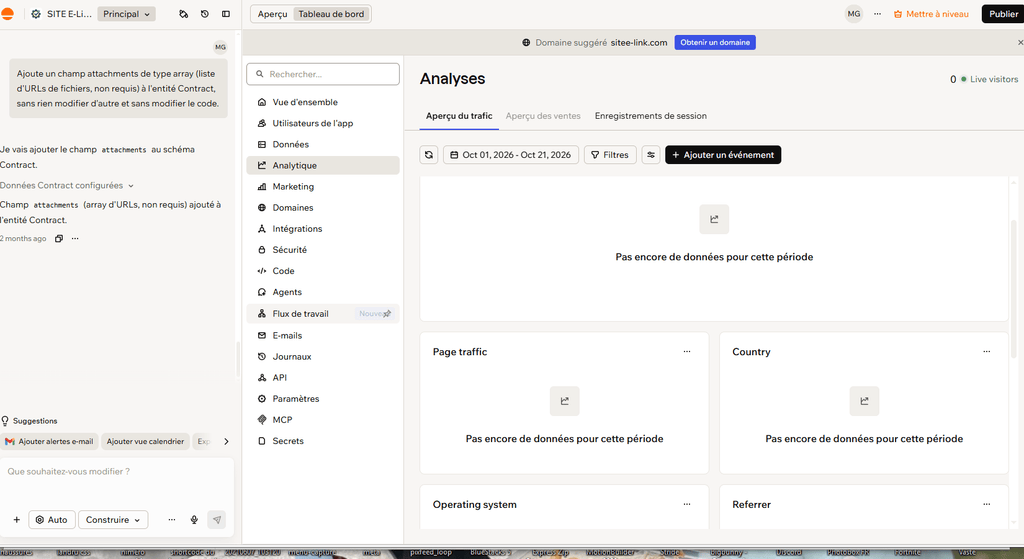Open the MG user avatar menu
This screenshot has width=1024, height=559.
tap(854, 14)
